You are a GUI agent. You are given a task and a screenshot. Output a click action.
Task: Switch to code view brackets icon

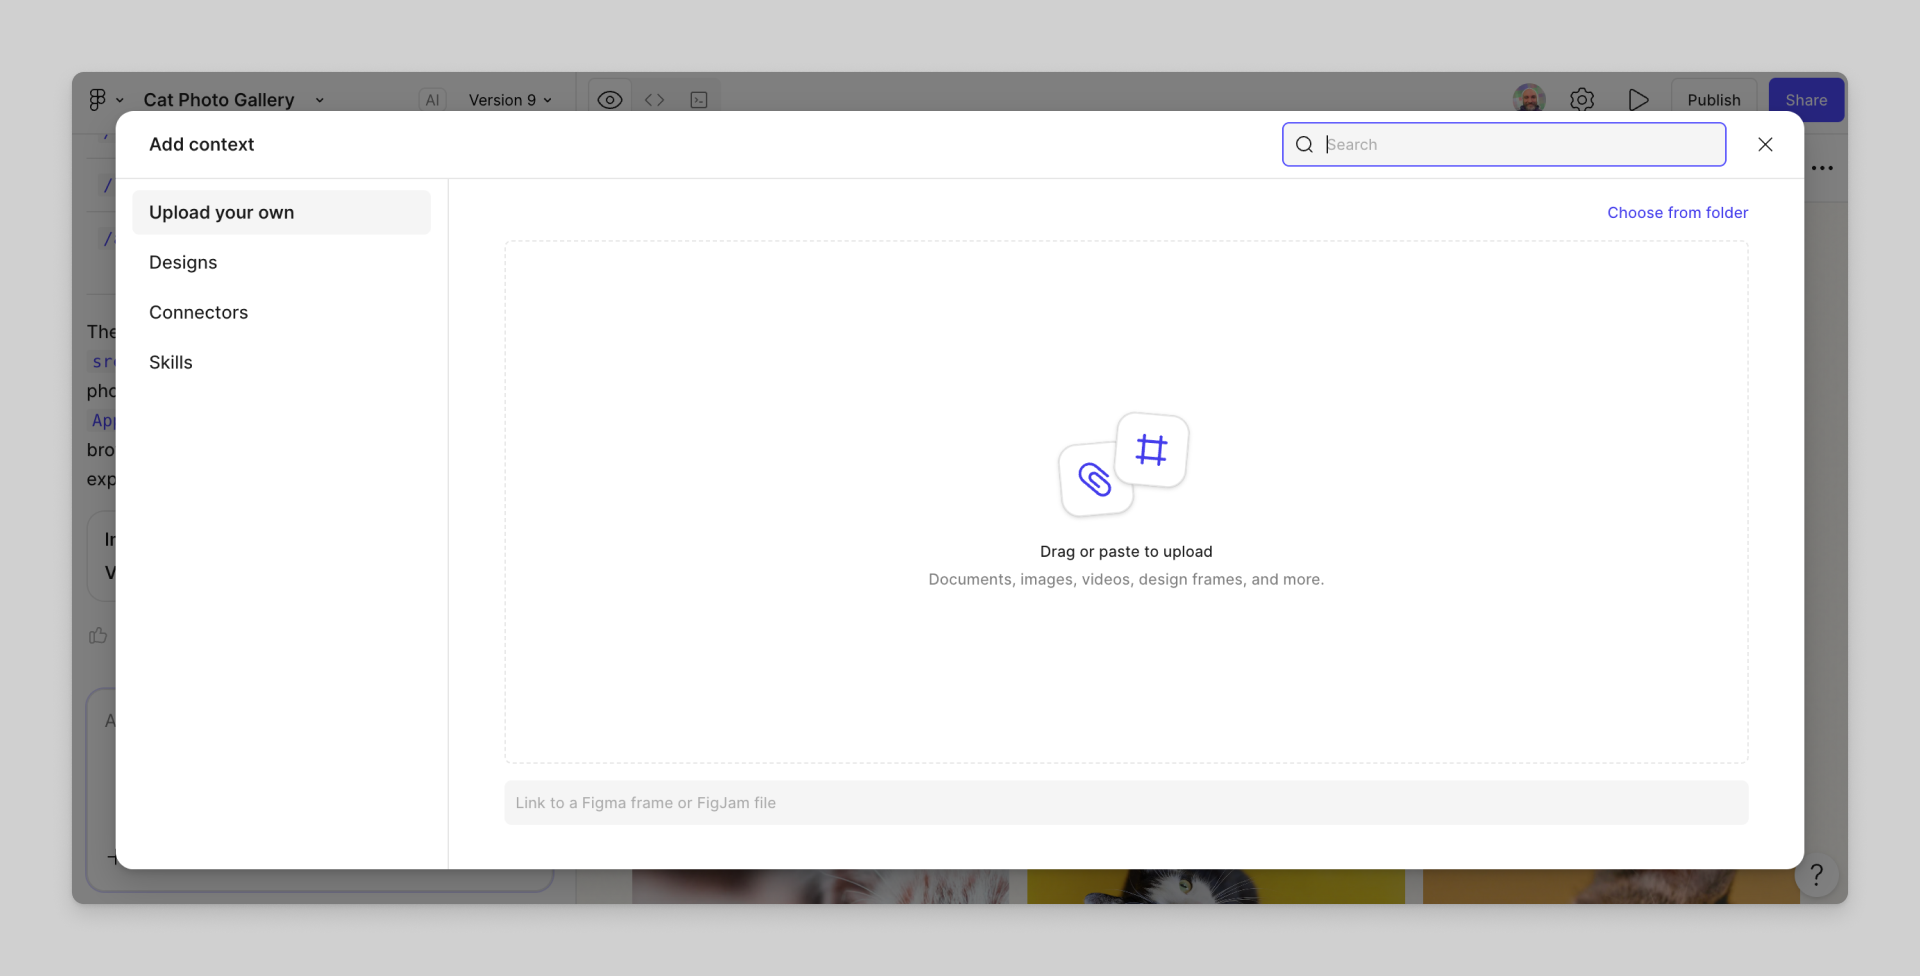pos(655,100)
